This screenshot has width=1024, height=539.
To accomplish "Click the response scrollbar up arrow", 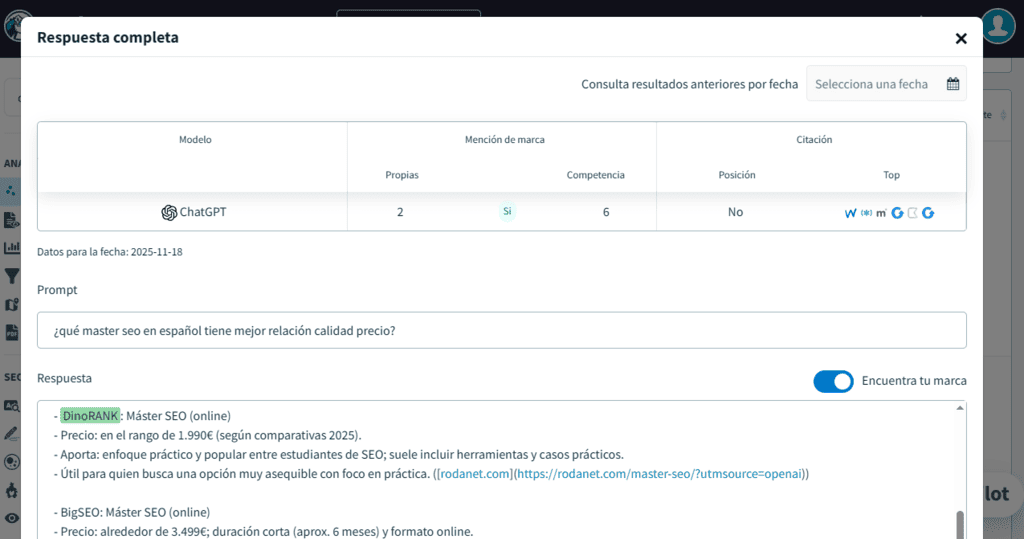I will click(x=959, y=408).
